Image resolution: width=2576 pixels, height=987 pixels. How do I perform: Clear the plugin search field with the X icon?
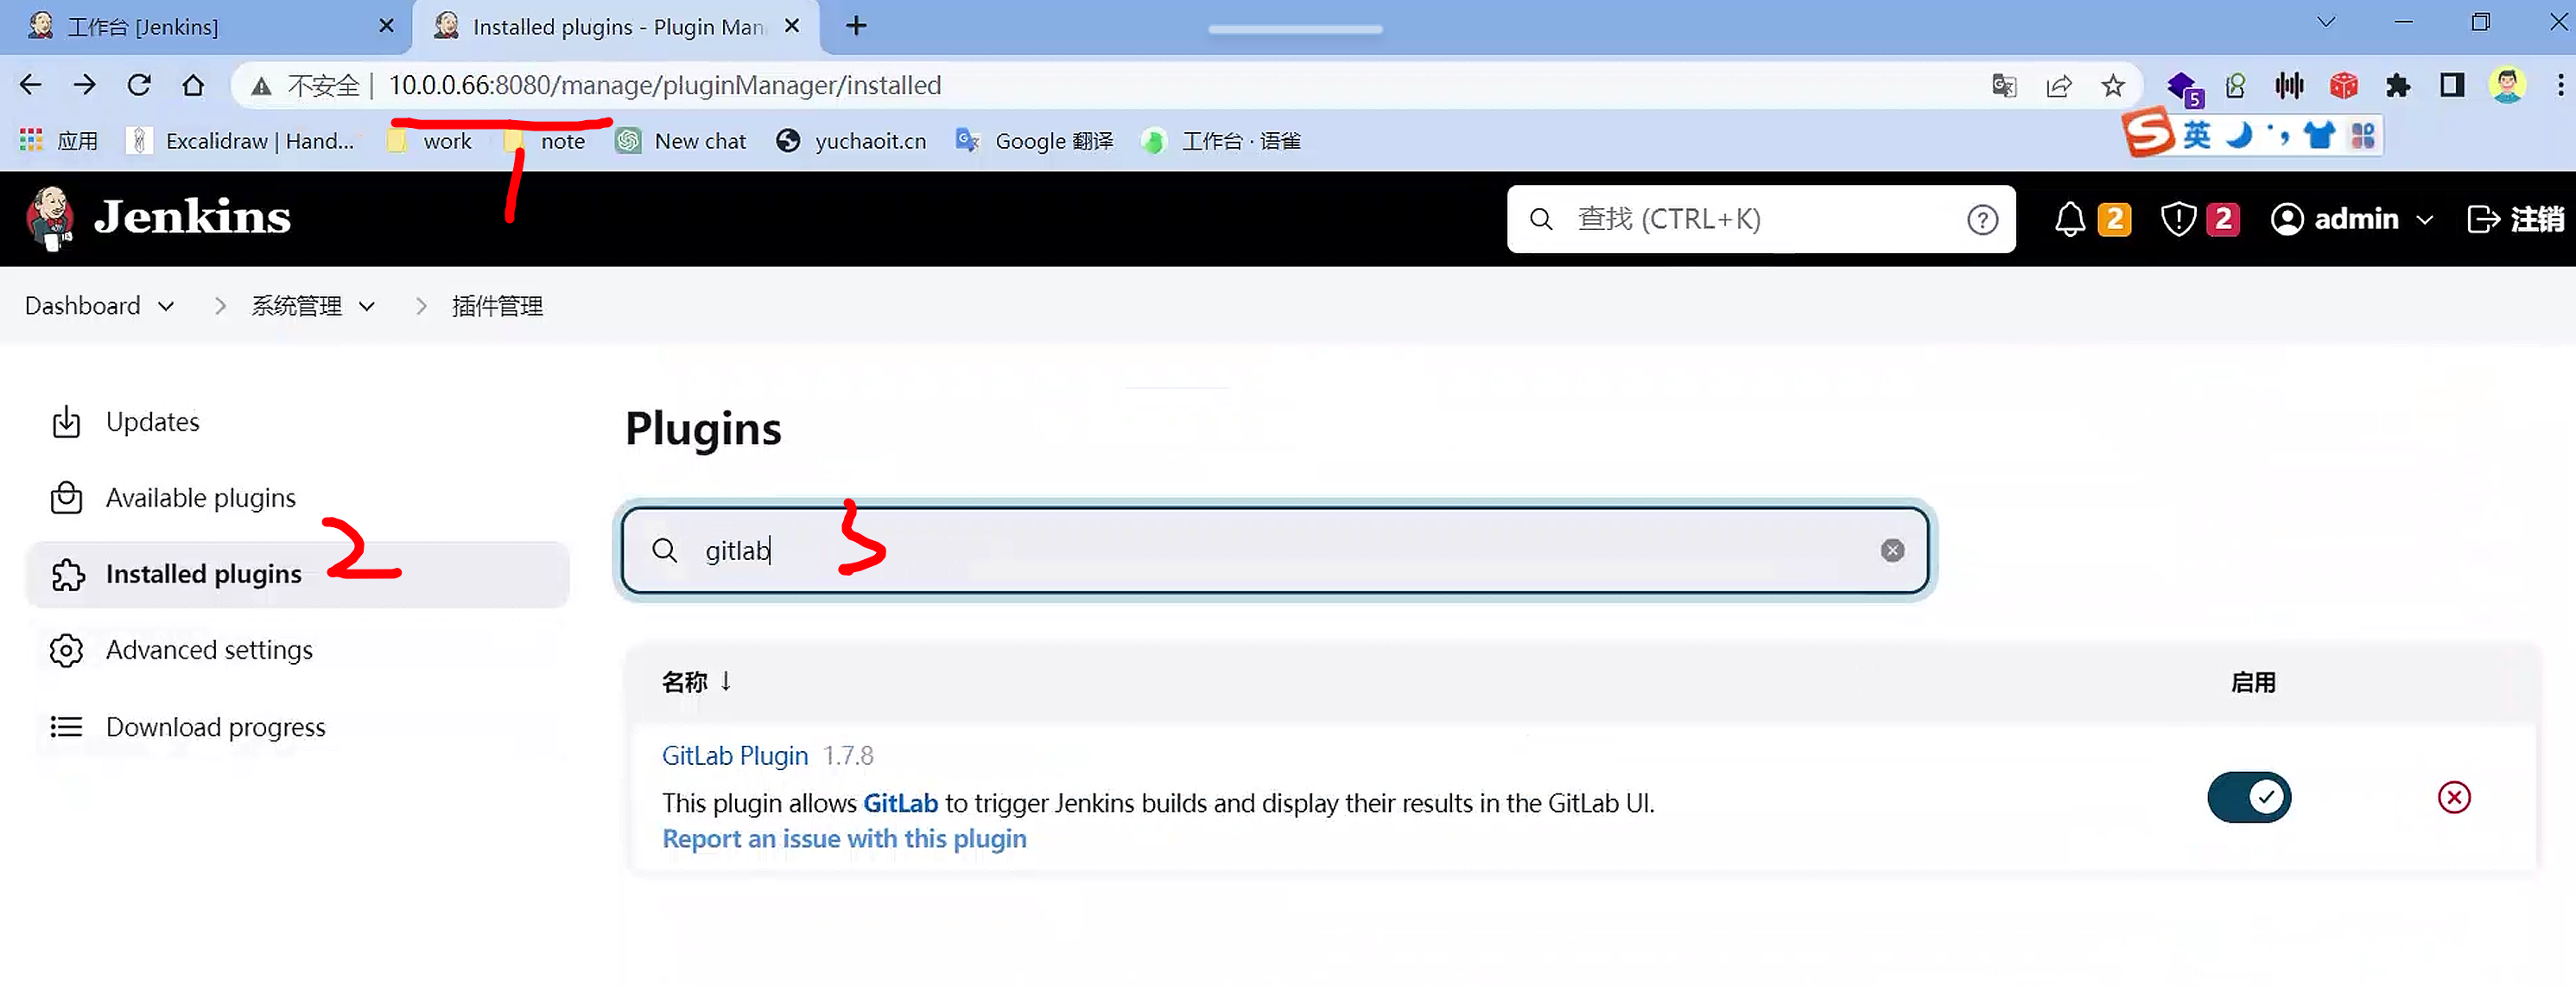point(1891,550)
